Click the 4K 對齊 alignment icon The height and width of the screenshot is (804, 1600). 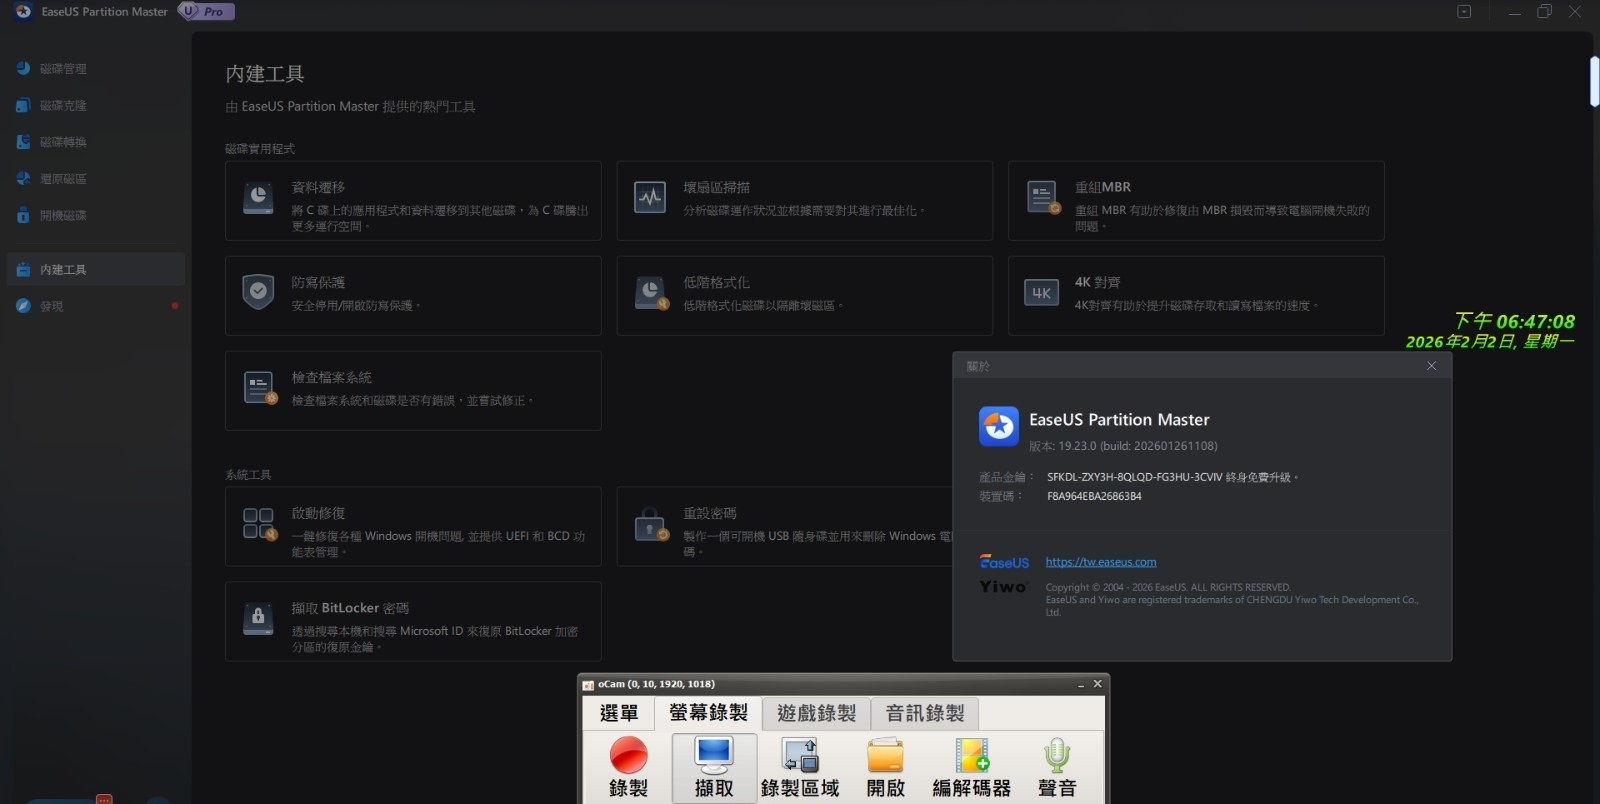point(1042,292)
